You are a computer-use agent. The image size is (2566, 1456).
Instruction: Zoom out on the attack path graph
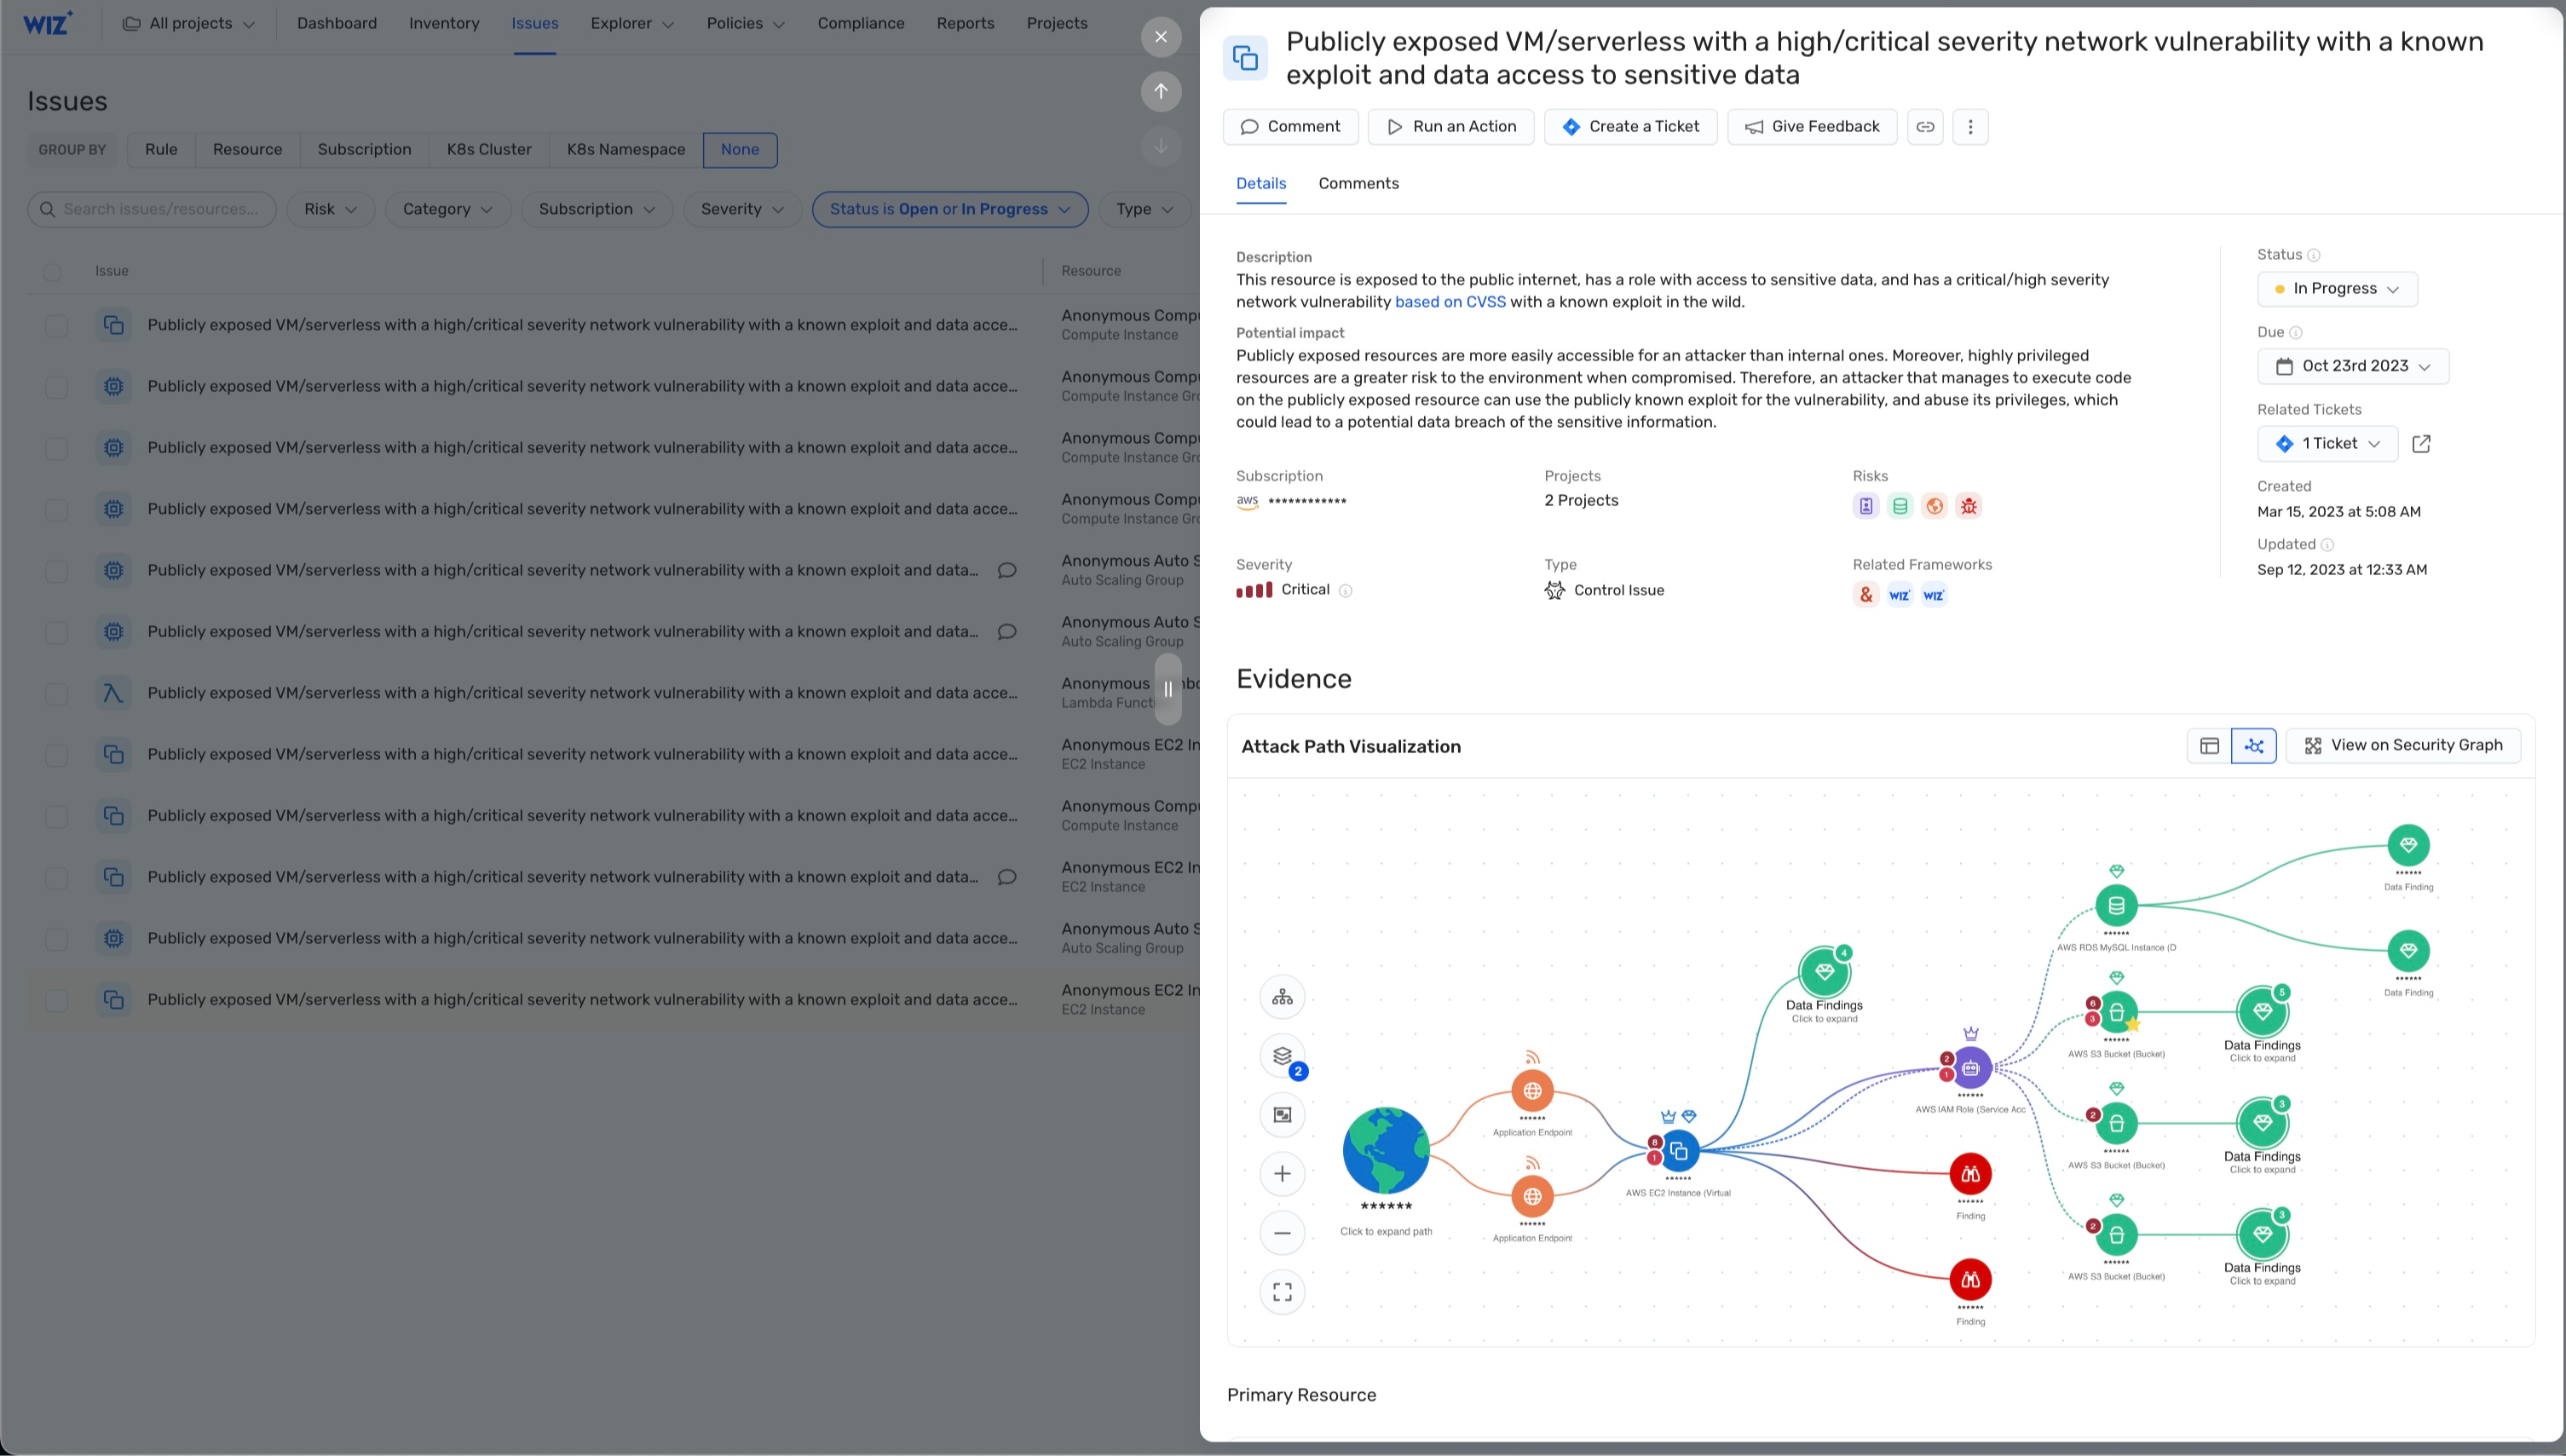1282,1233
